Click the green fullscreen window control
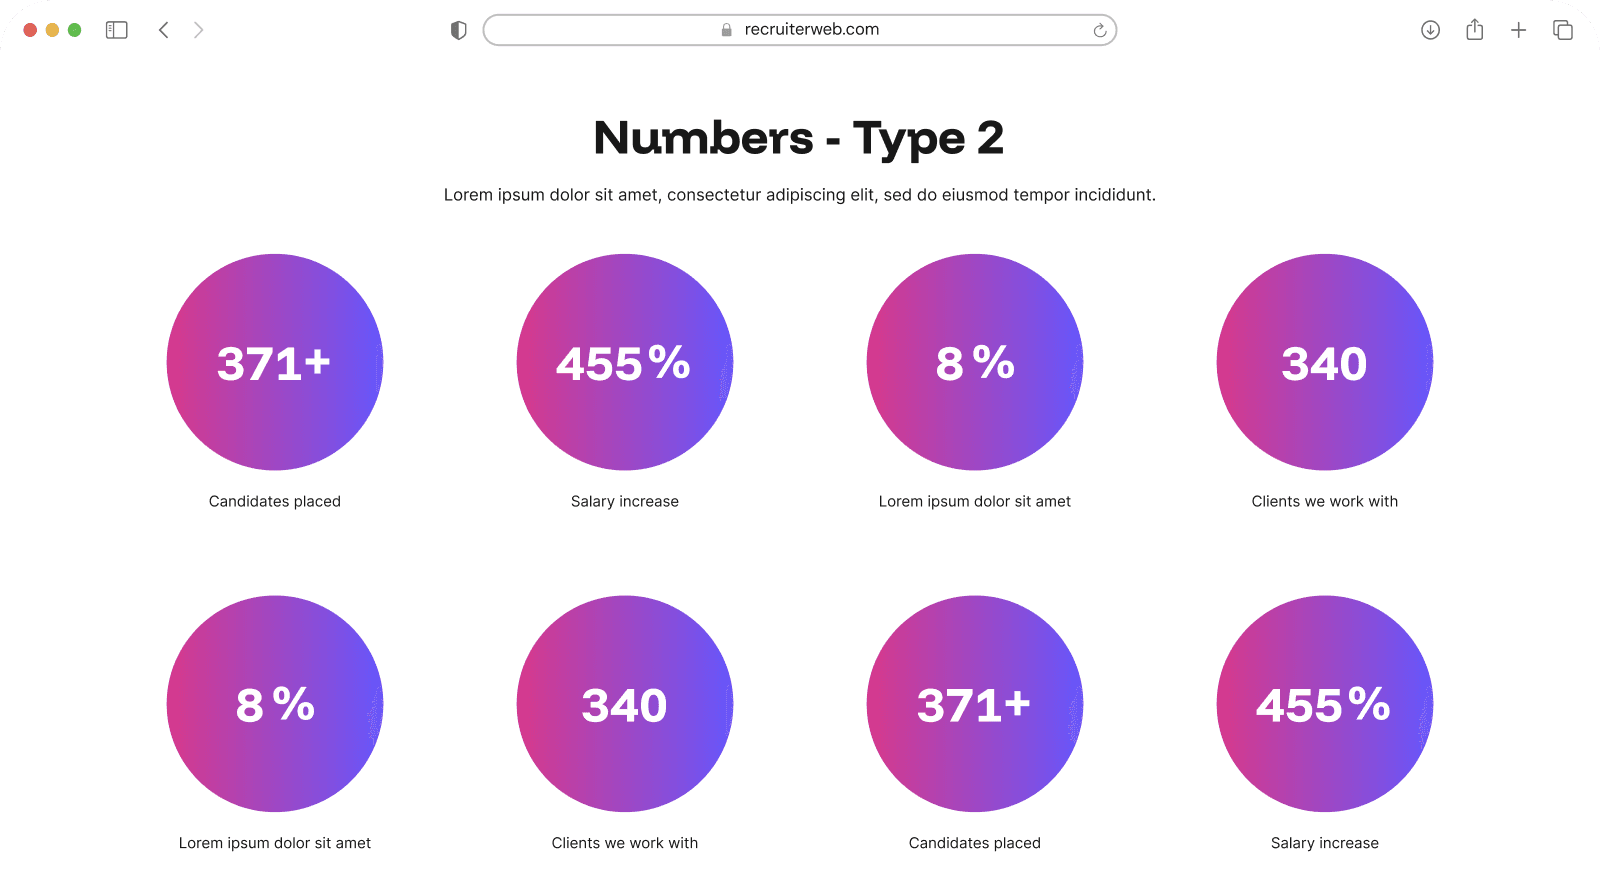 74,30
